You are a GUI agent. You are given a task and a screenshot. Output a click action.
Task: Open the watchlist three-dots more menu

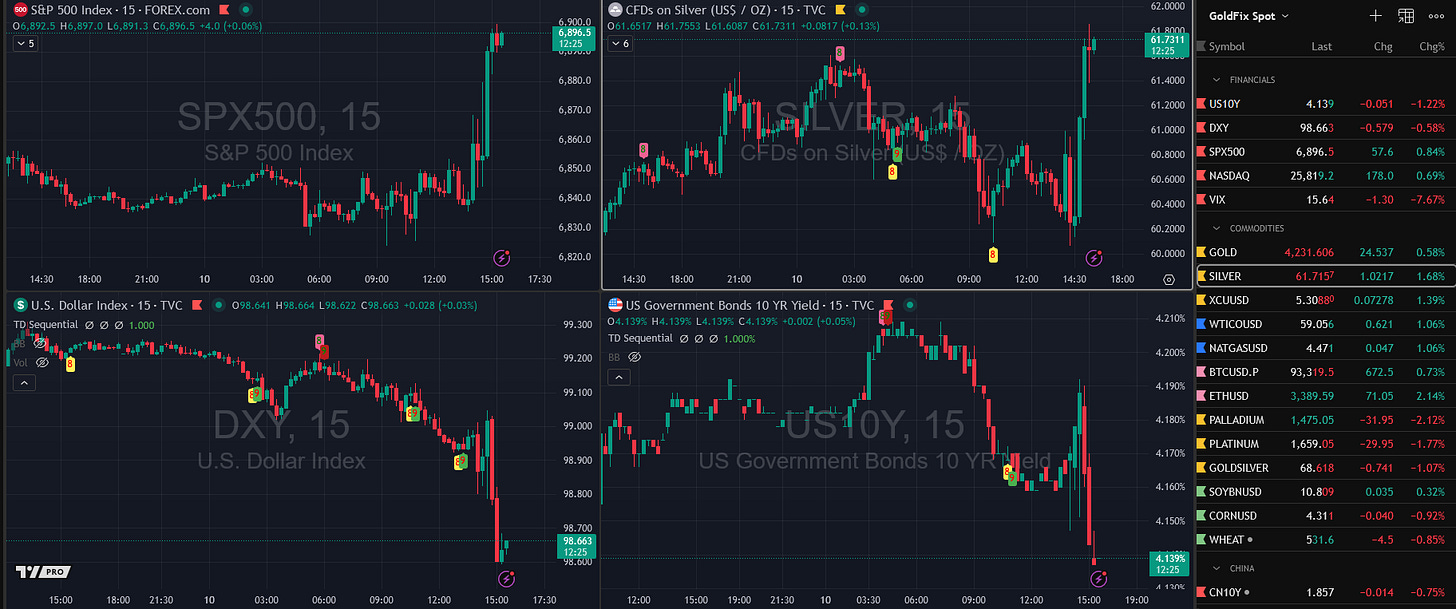[x=1436, y=16]
